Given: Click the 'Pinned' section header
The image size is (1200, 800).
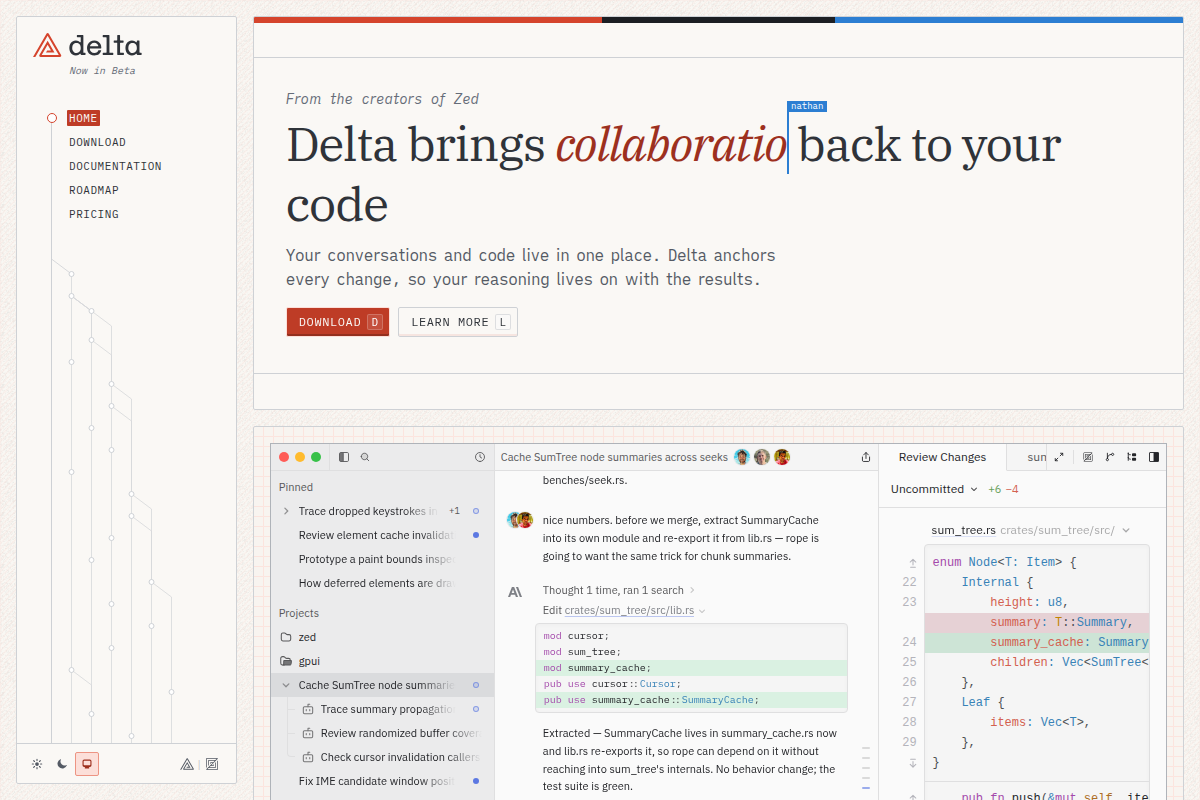Looking at the screenshot, I should pos(296,487).
